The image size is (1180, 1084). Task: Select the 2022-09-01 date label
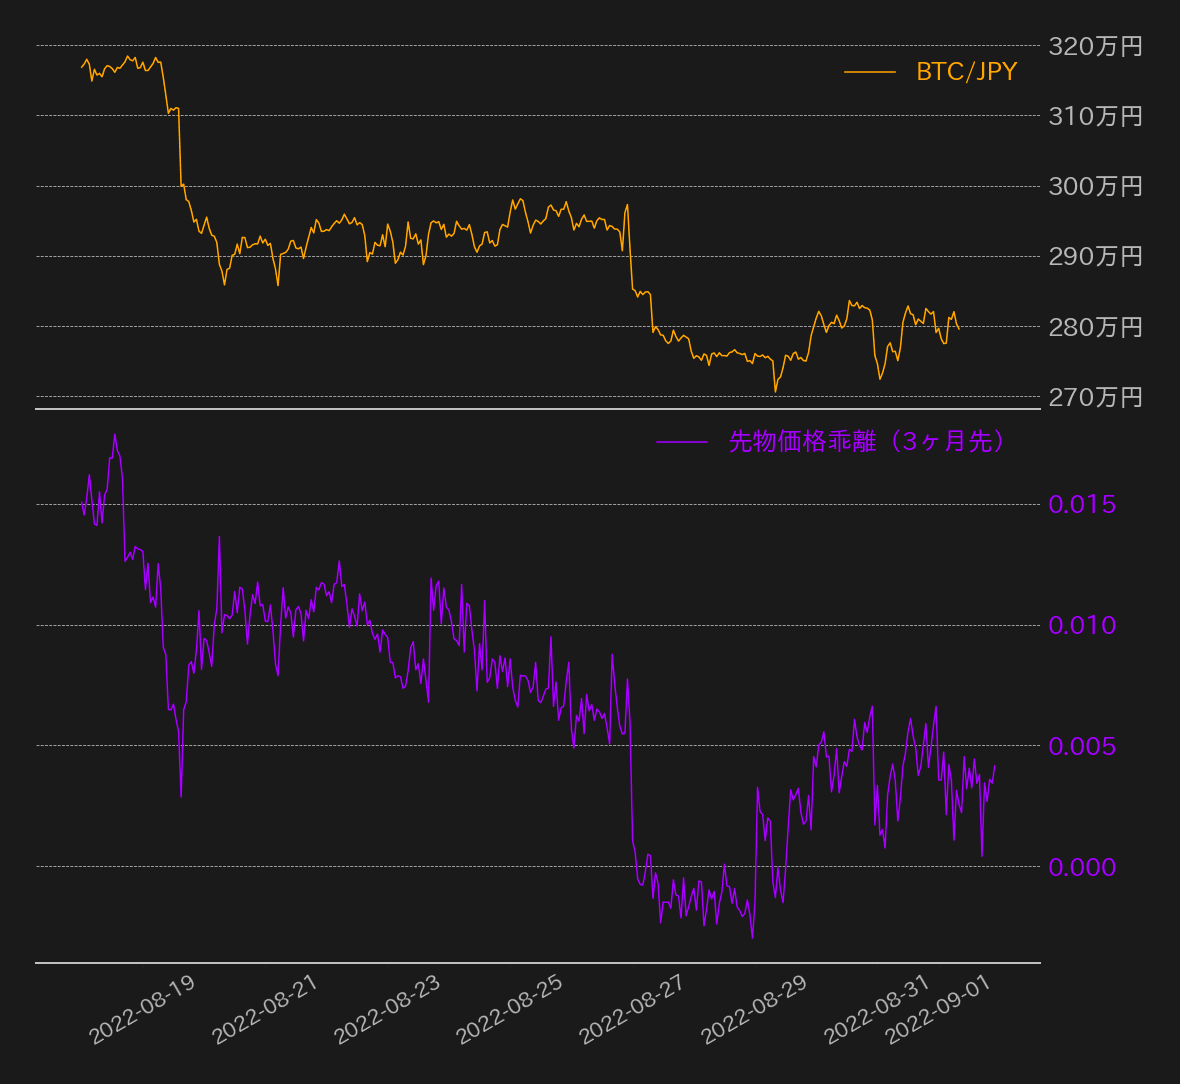pos(940,1009)
